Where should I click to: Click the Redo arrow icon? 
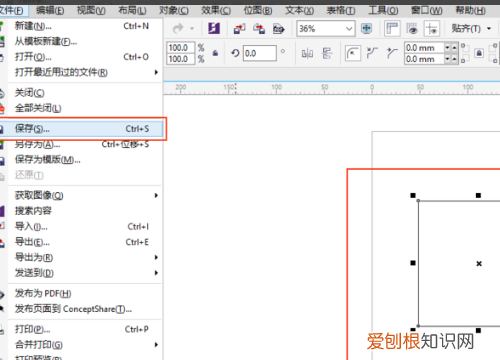(178, 29)
